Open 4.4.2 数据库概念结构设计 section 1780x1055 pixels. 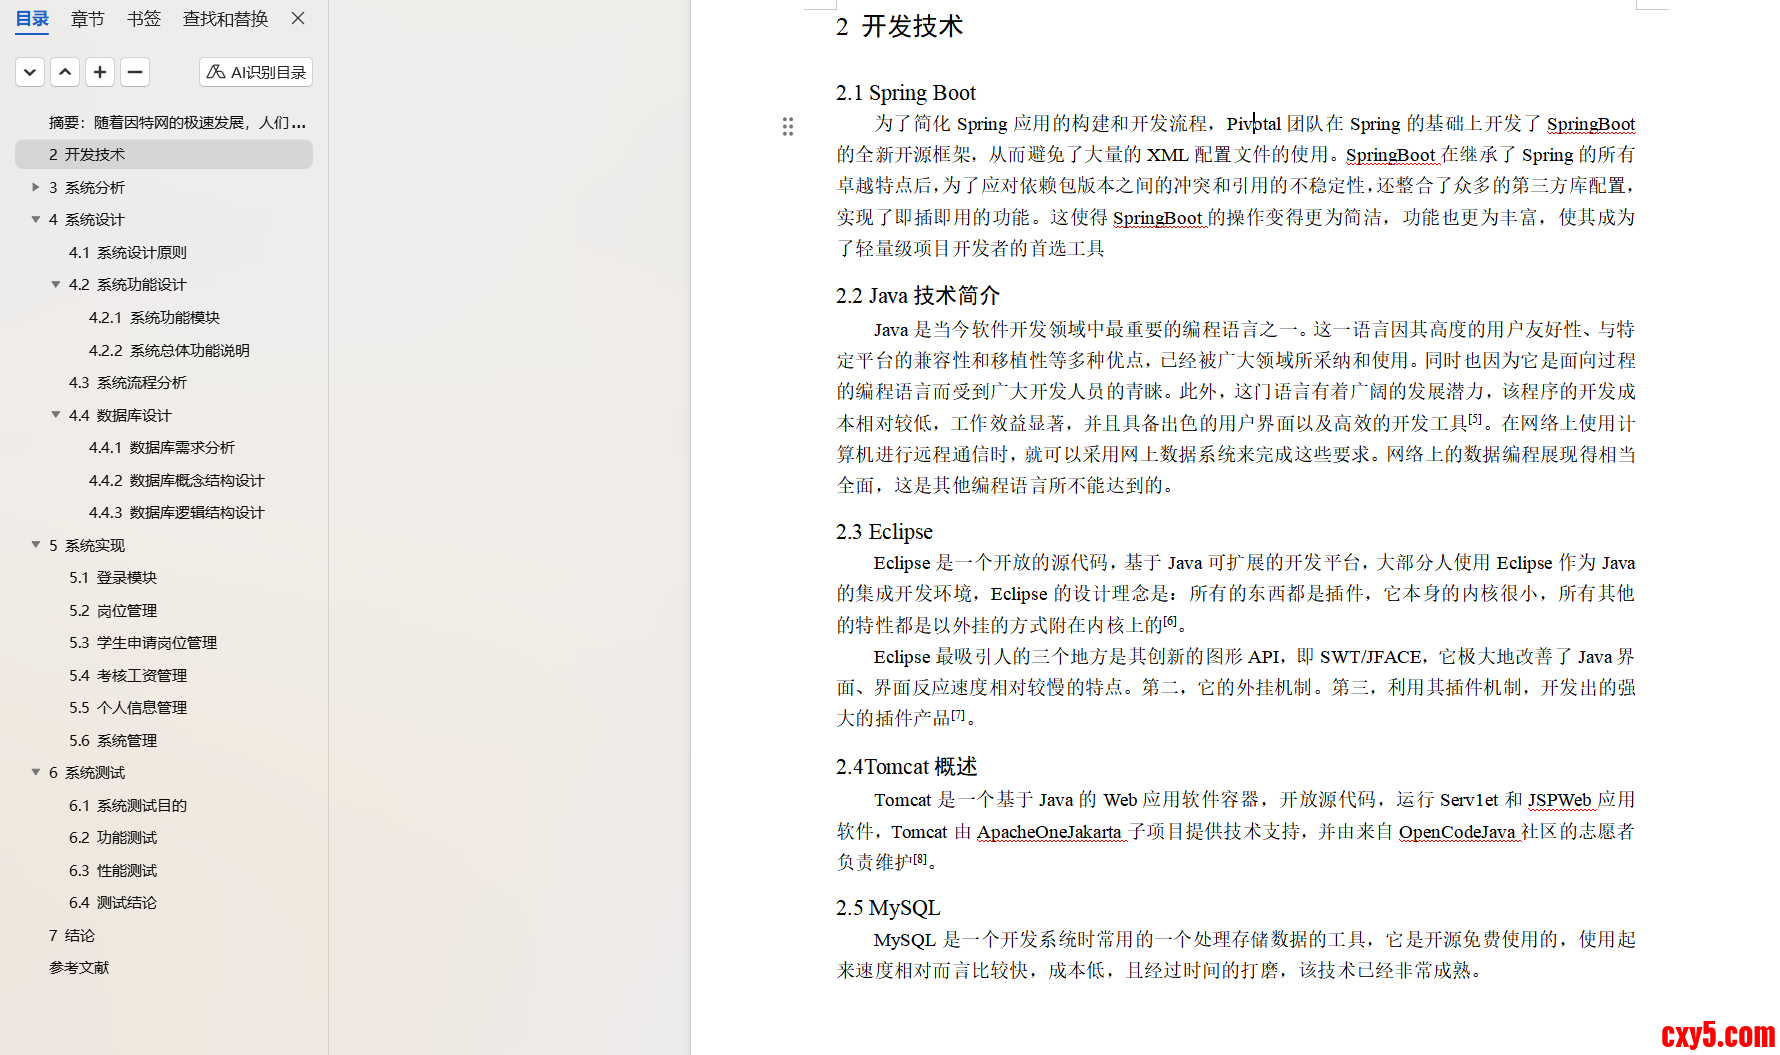coord(177,480)
